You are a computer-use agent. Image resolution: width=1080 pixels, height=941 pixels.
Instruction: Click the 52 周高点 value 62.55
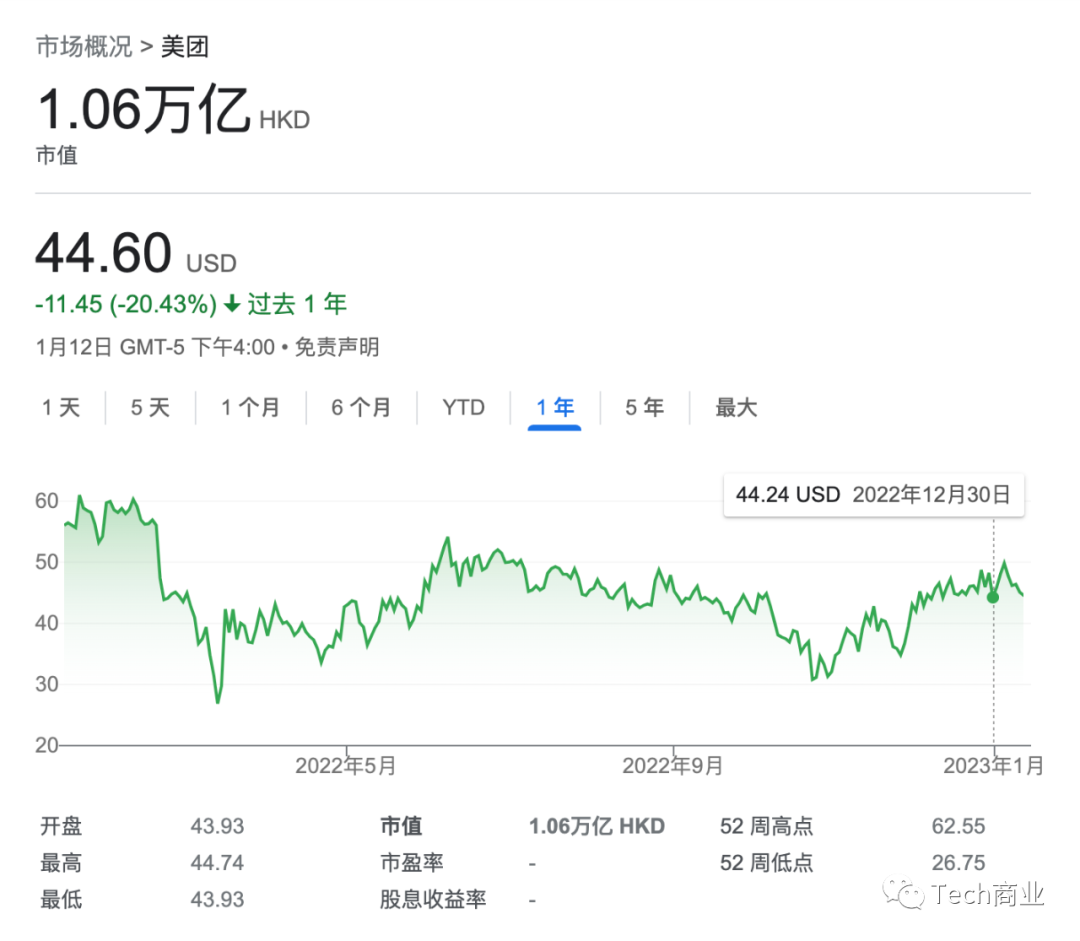point(957,827)
